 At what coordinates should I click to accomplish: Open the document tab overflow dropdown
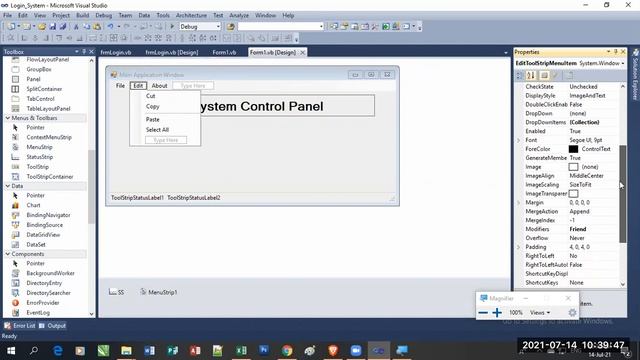pyautogui.click(x=506, y=53)
